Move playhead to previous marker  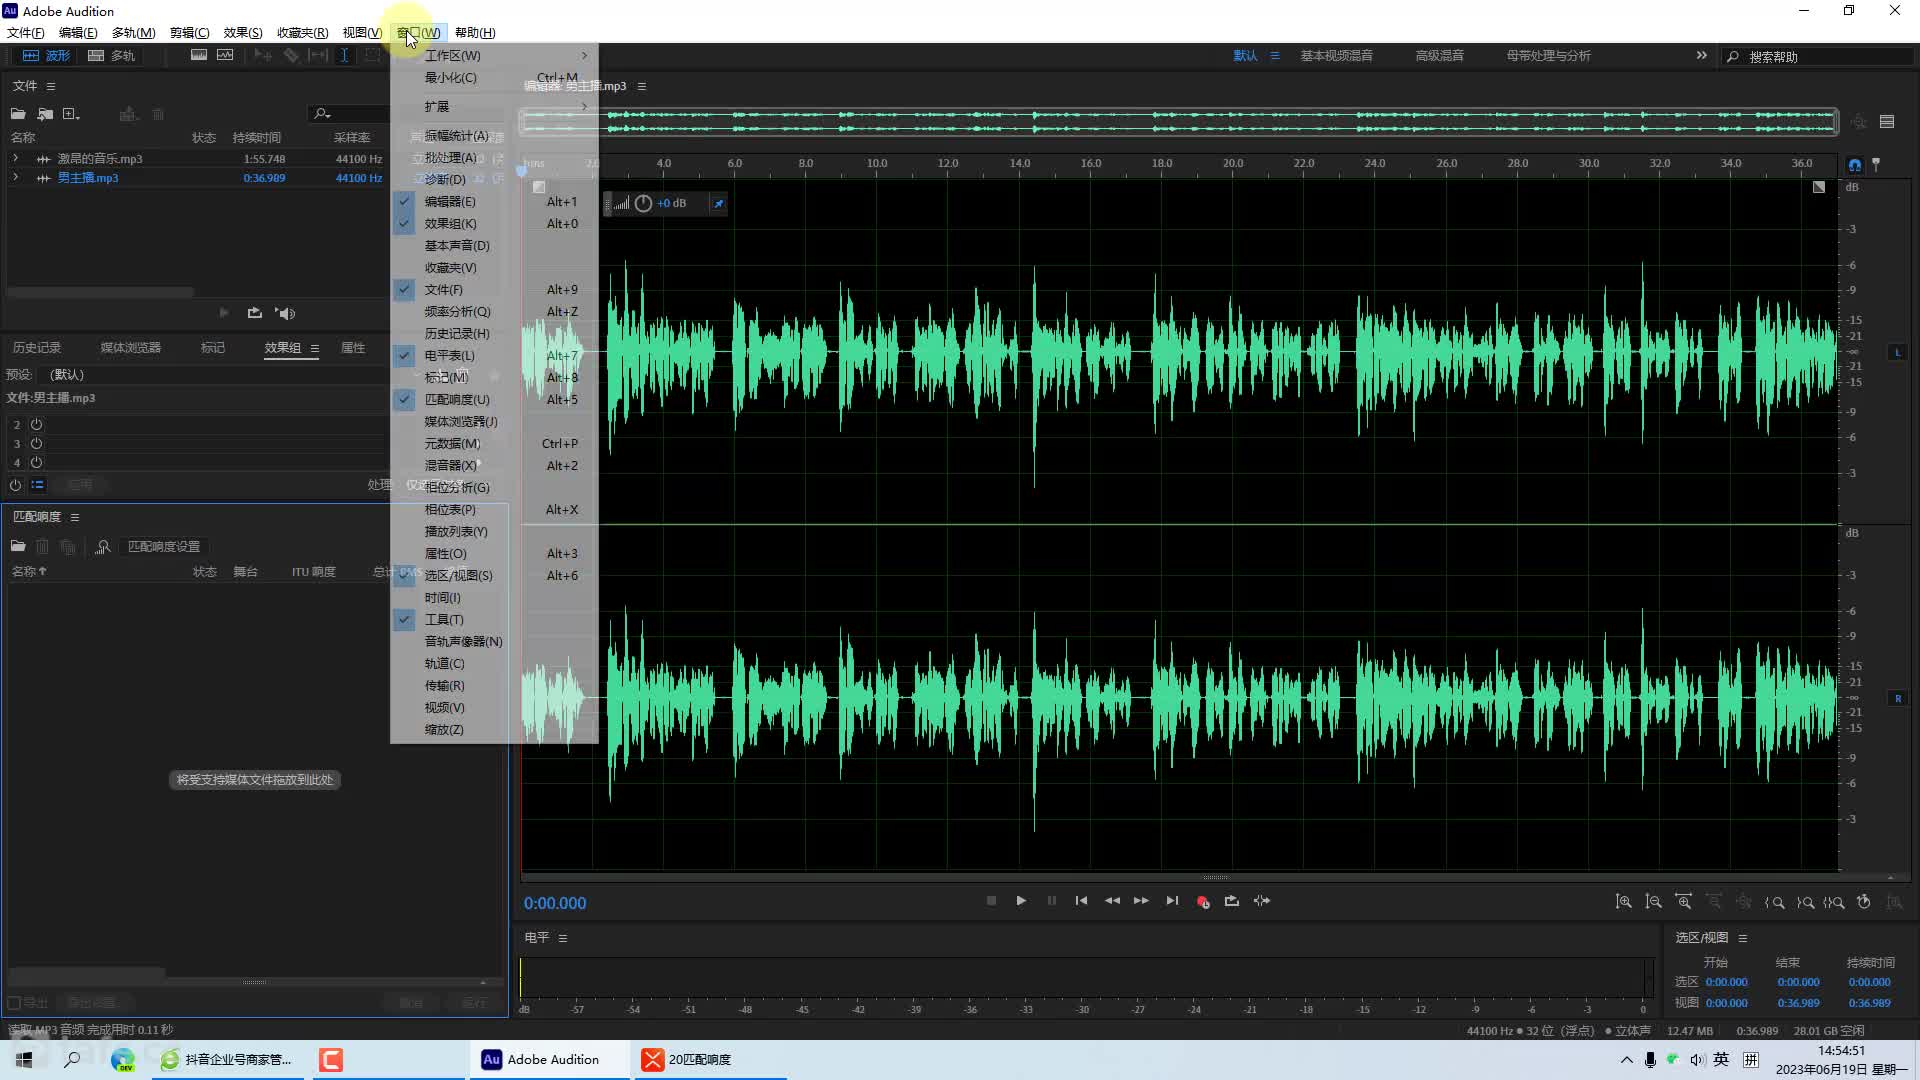[1081, 901]
